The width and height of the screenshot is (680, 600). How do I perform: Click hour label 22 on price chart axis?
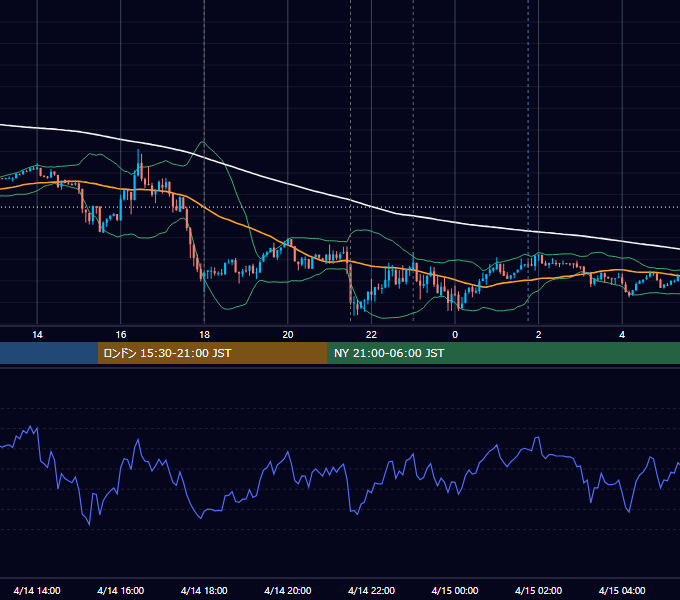click(371, 335)
